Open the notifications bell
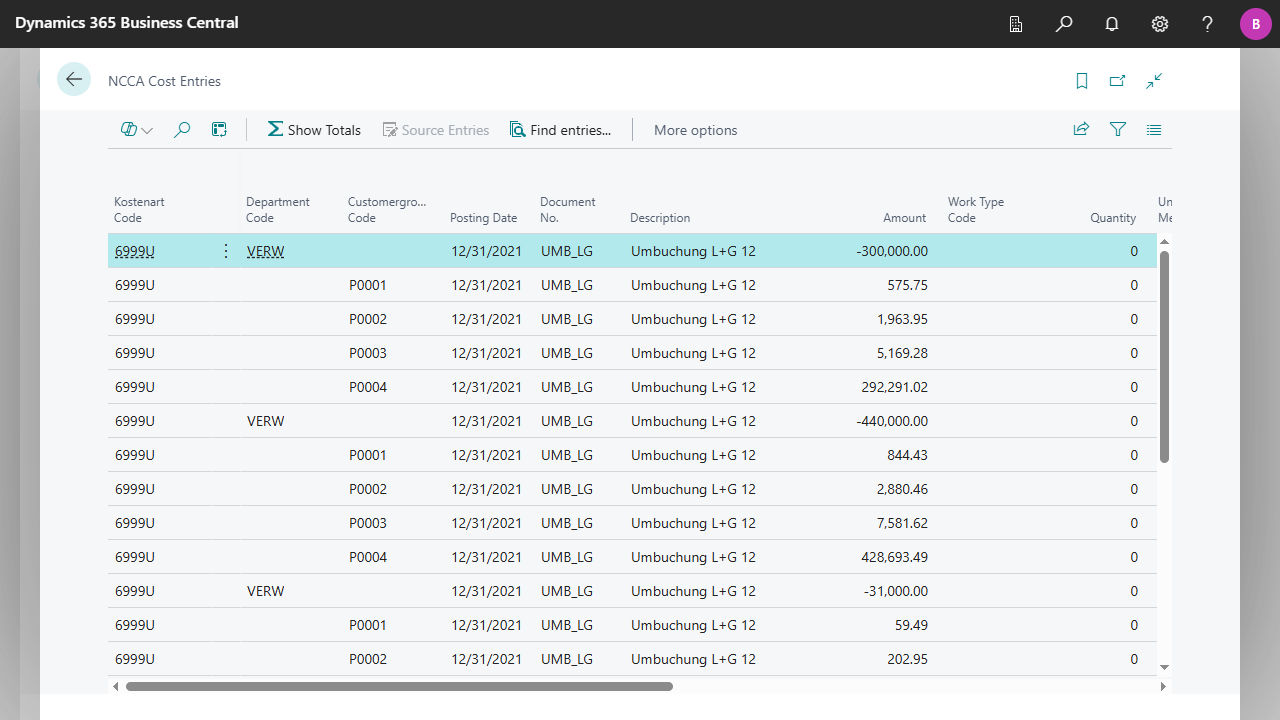 tap(1112, 24)
